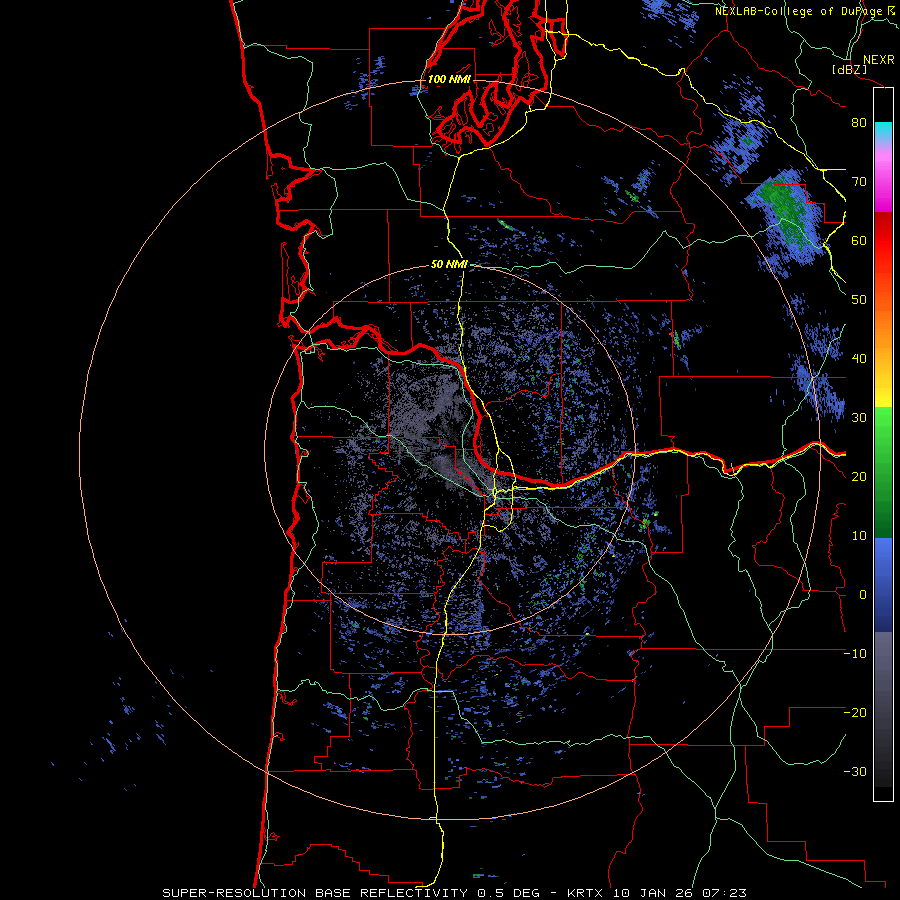
Task: Click the 20 dBZ tick label on the scale
Action: tap(859, 477)
